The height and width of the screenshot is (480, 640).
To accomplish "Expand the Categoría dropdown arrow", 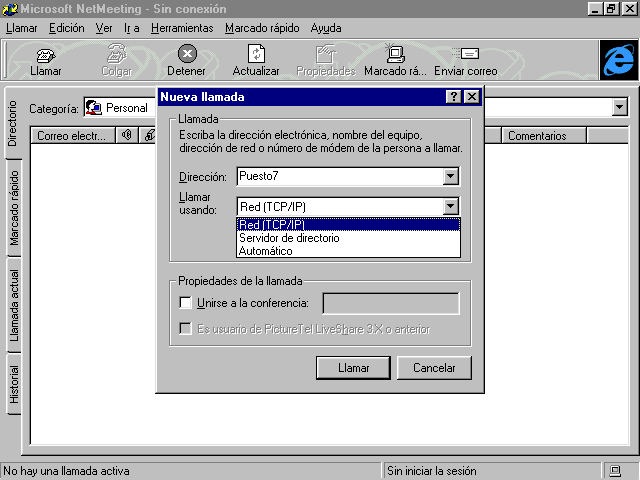I will point(620,107).
